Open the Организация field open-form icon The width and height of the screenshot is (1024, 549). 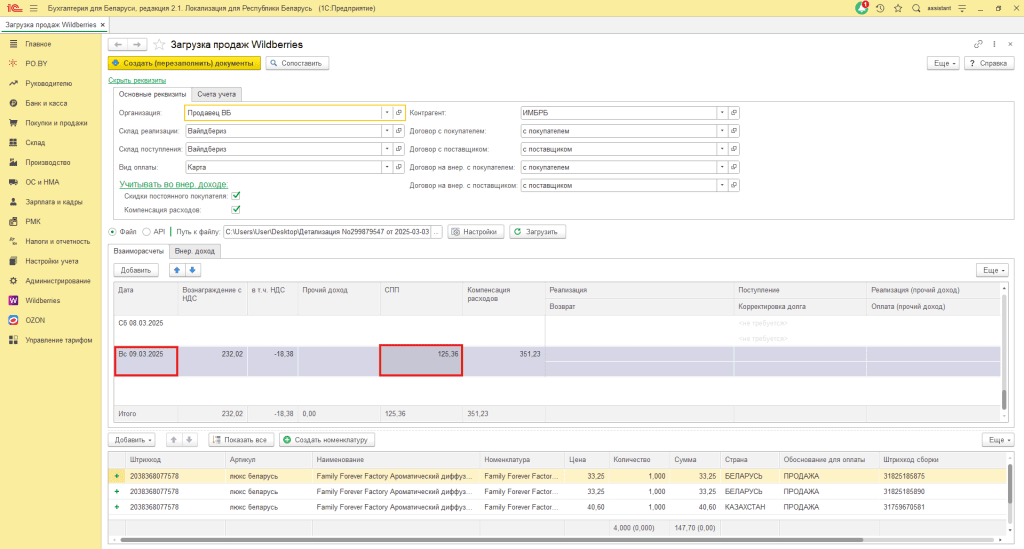398,113
